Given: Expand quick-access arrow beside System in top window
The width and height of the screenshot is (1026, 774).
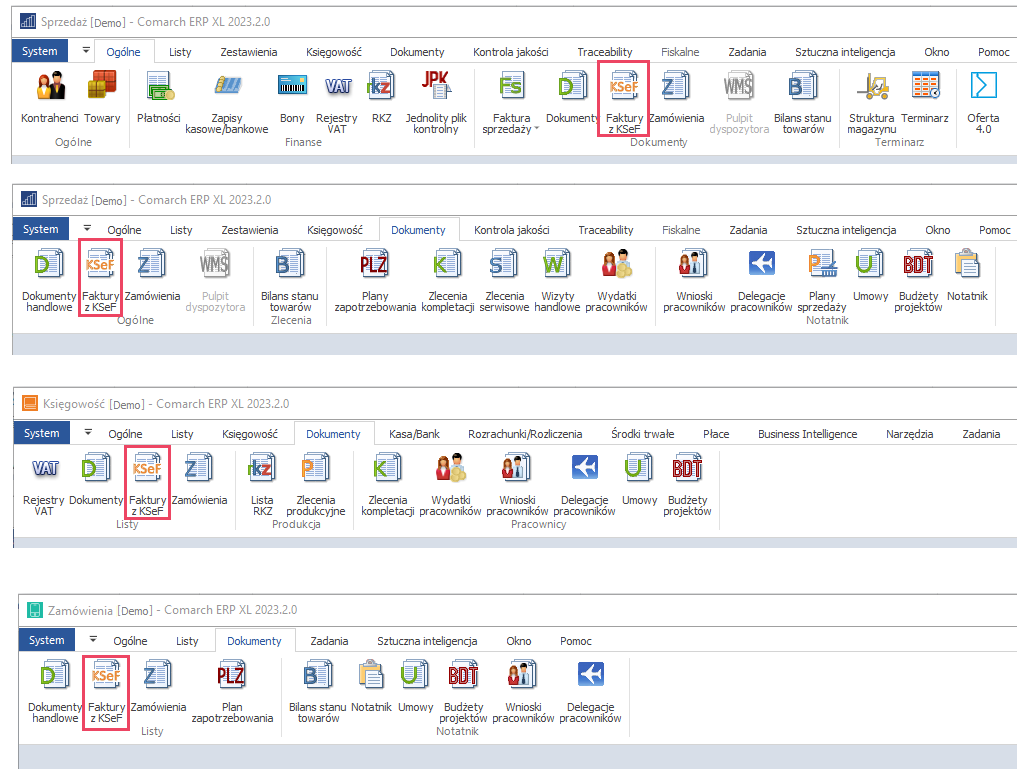Looking at the screenshot, I should click(86, 50).
